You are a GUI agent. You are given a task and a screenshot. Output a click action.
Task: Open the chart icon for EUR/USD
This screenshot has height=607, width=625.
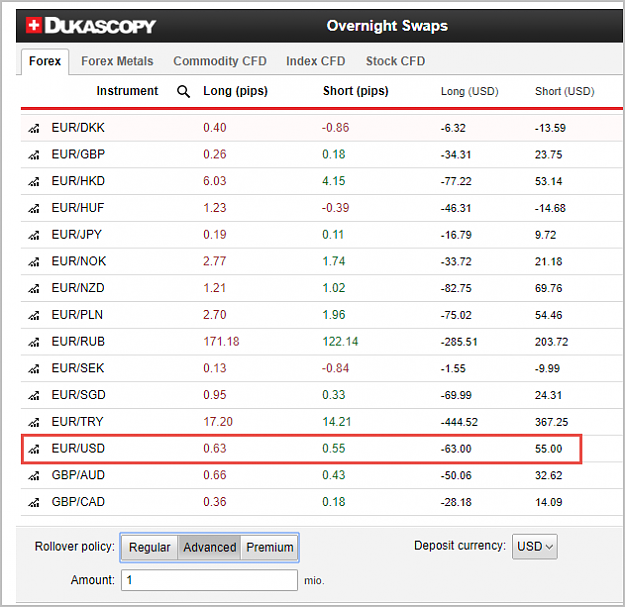[34, 449]
